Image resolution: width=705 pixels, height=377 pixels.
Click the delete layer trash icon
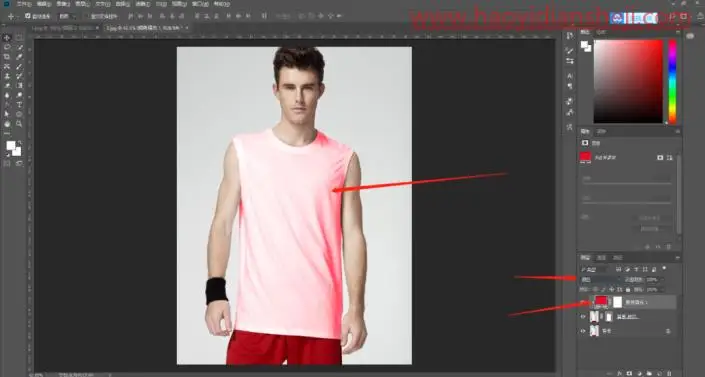tap(669, 373)
